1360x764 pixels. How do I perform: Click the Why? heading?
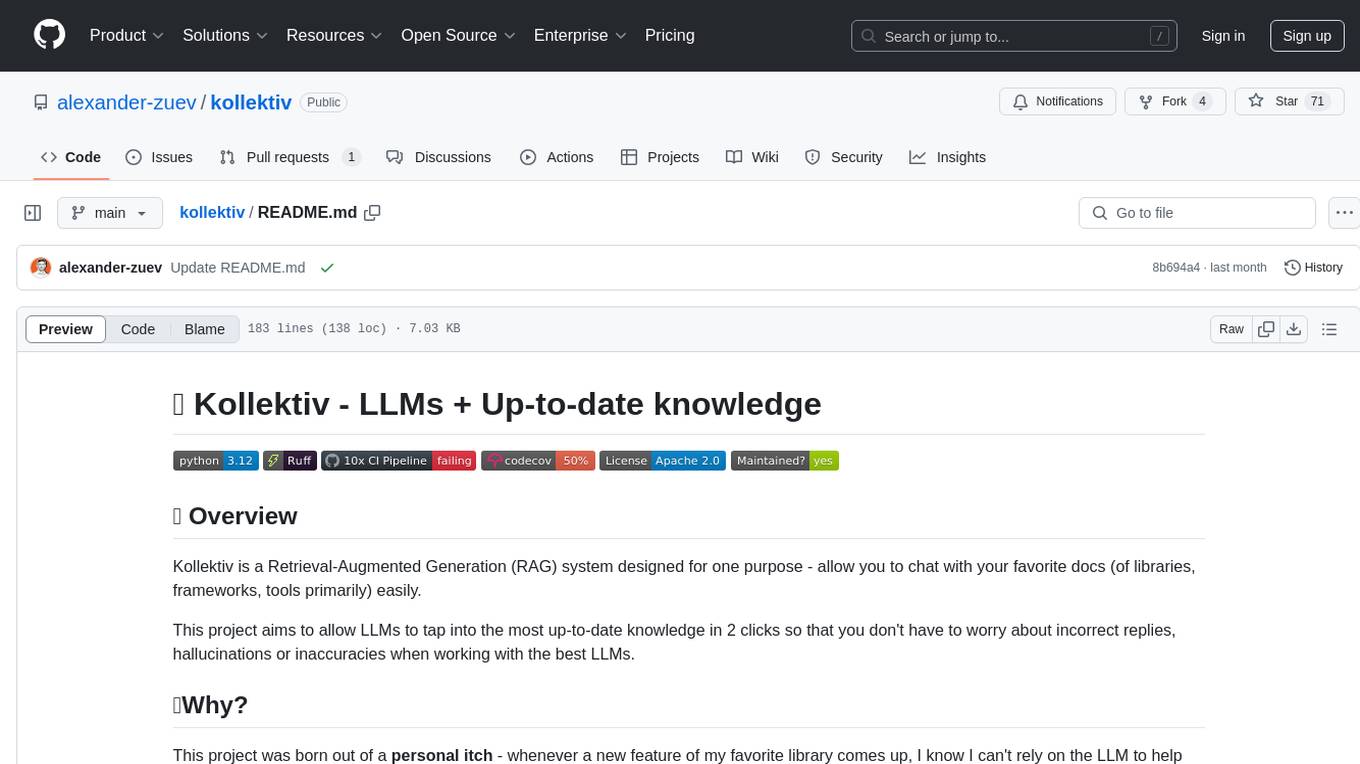(211, 705)
